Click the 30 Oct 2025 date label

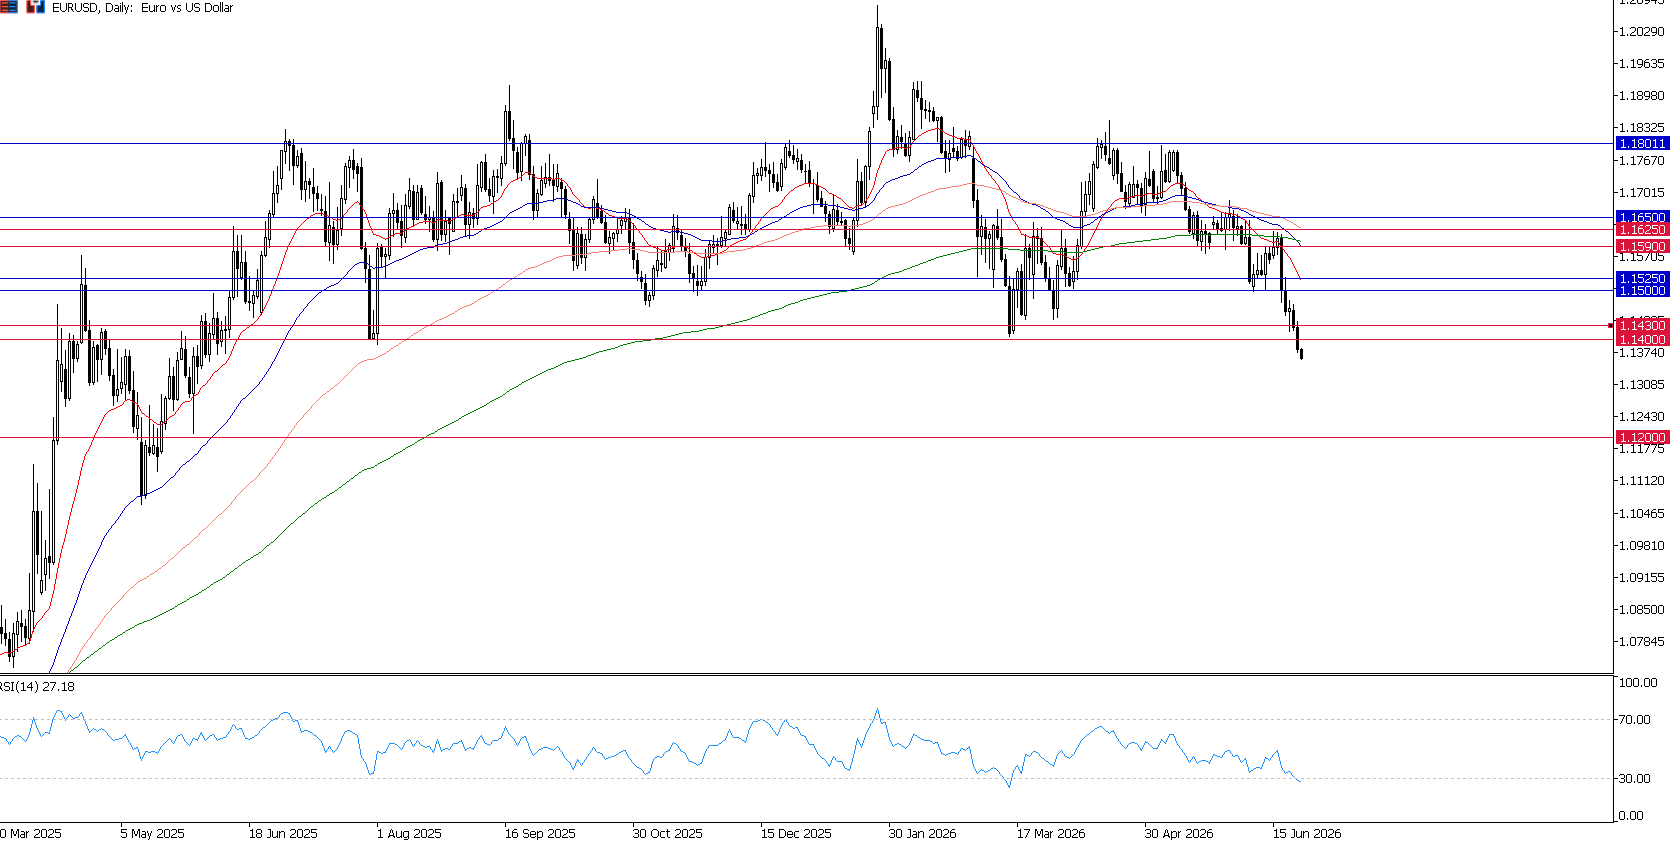point(667,834)
